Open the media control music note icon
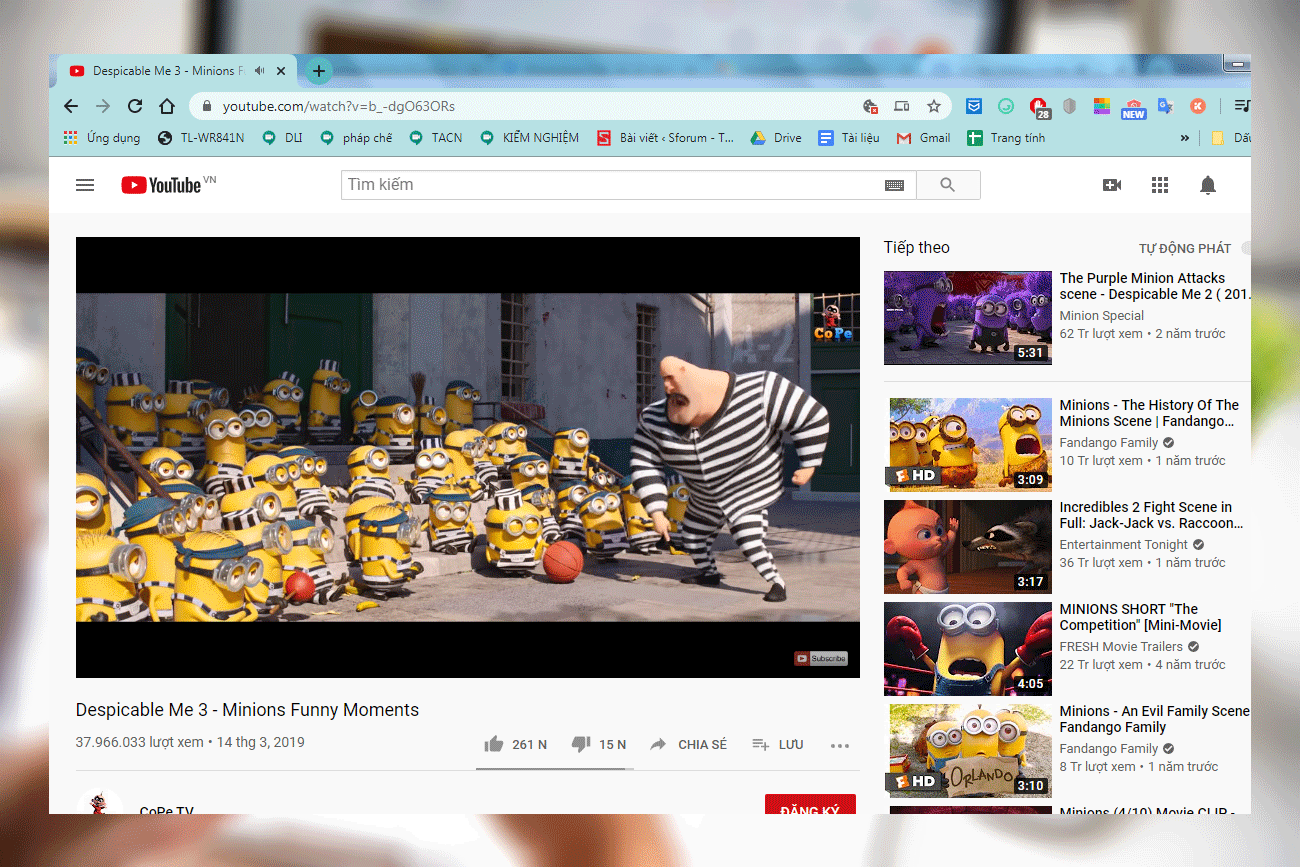Screen dimensions: 1300x867 click(x=1242, y=106)
